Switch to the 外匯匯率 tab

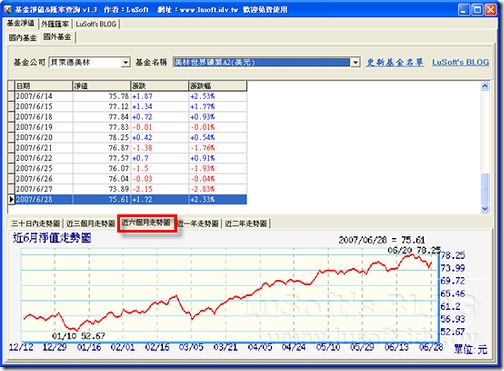point(55,24)
